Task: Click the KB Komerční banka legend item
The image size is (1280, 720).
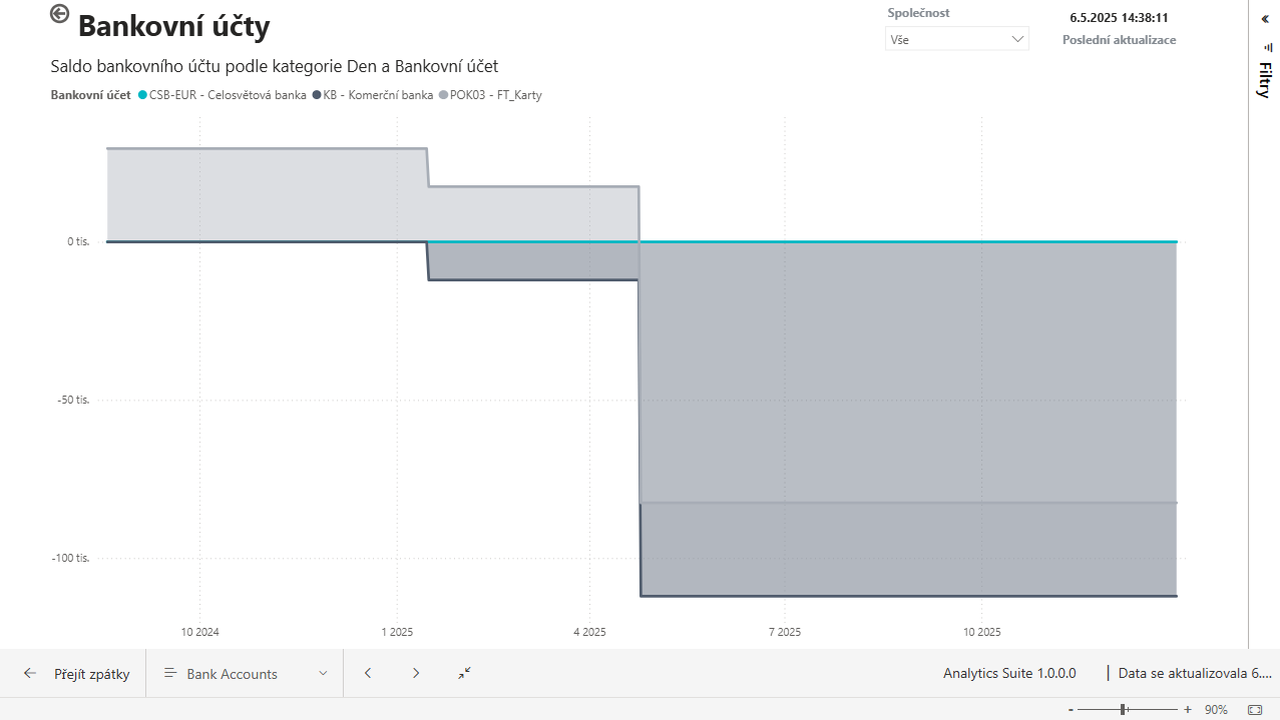Action: point(372,95)
